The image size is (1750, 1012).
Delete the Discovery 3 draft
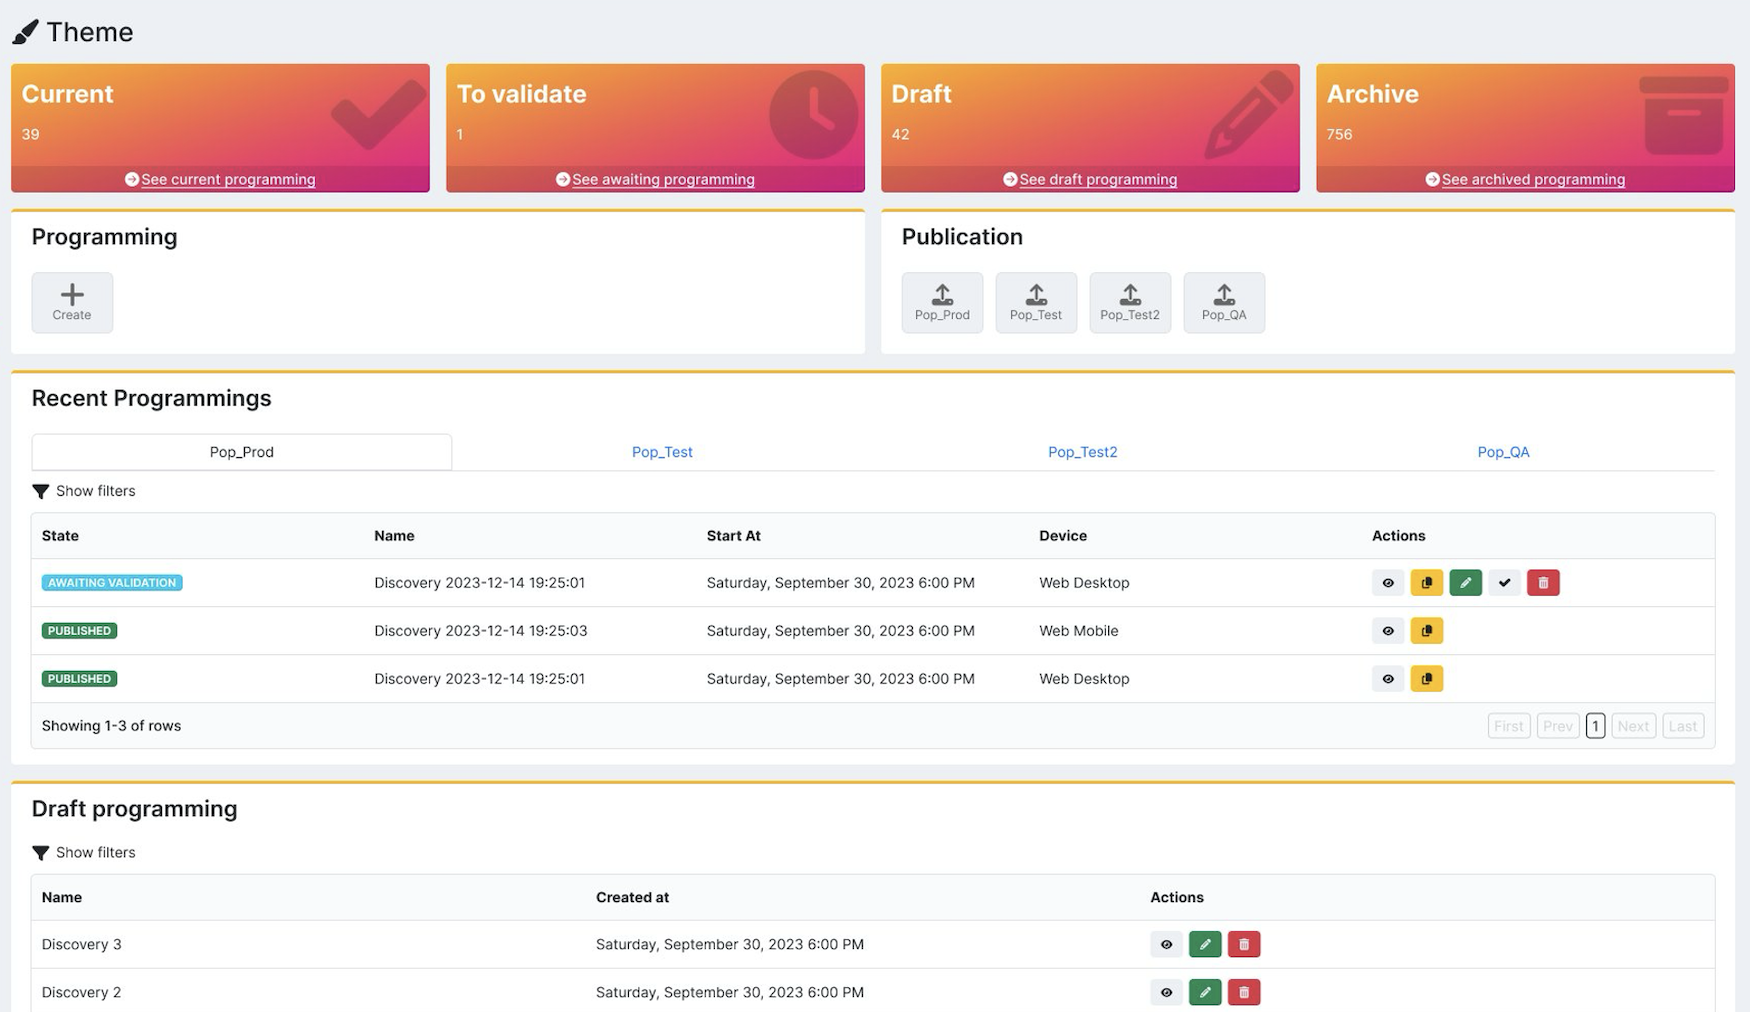[x=1244, y=944]
